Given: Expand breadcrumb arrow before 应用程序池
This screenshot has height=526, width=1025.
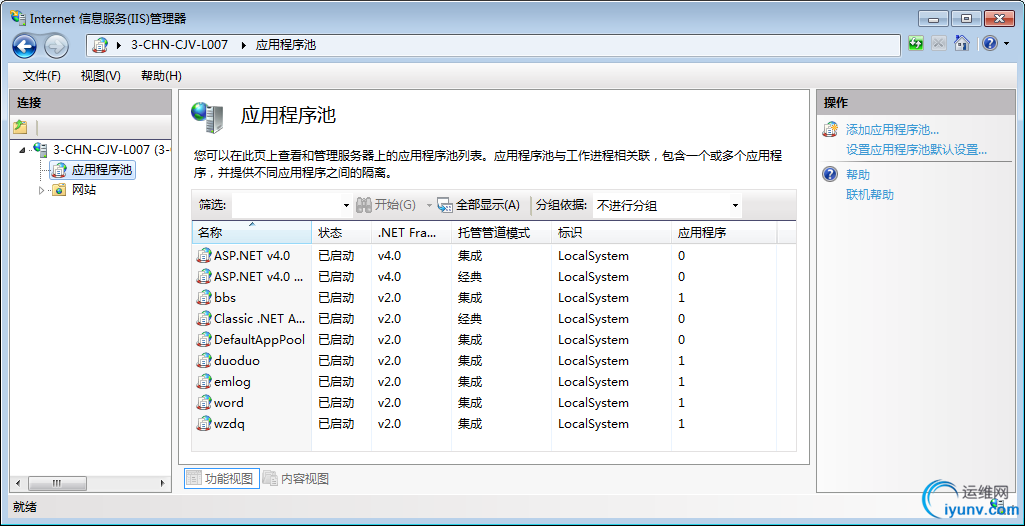Looking at the screenshot, I should pyautogui.click(x=244, y=45).
